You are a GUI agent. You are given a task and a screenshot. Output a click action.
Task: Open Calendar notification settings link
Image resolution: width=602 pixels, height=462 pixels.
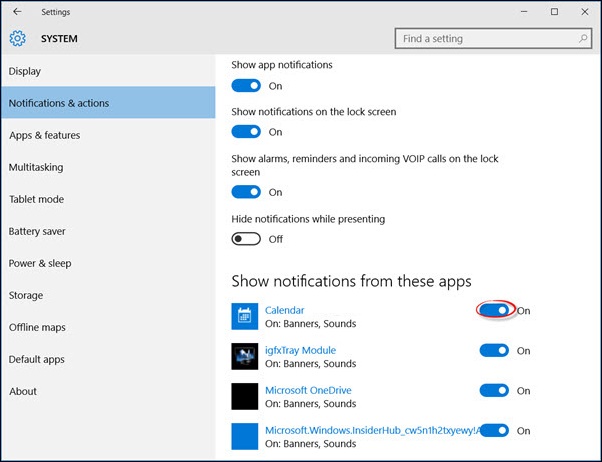(284, 310)
